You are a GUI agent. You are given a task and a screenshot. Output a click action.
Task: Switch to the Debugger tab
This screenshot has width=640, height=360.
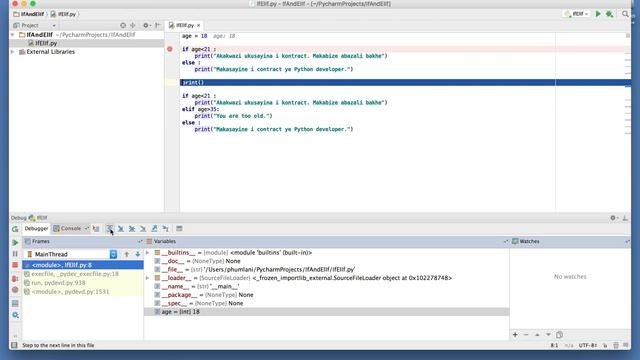pos(36,229)
